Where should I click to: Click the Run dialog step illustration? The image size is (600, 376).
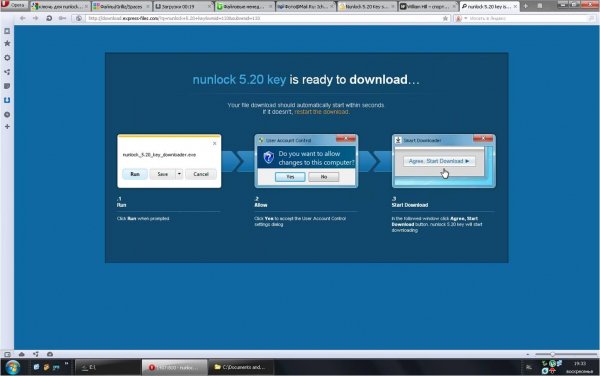pos(169,161)
